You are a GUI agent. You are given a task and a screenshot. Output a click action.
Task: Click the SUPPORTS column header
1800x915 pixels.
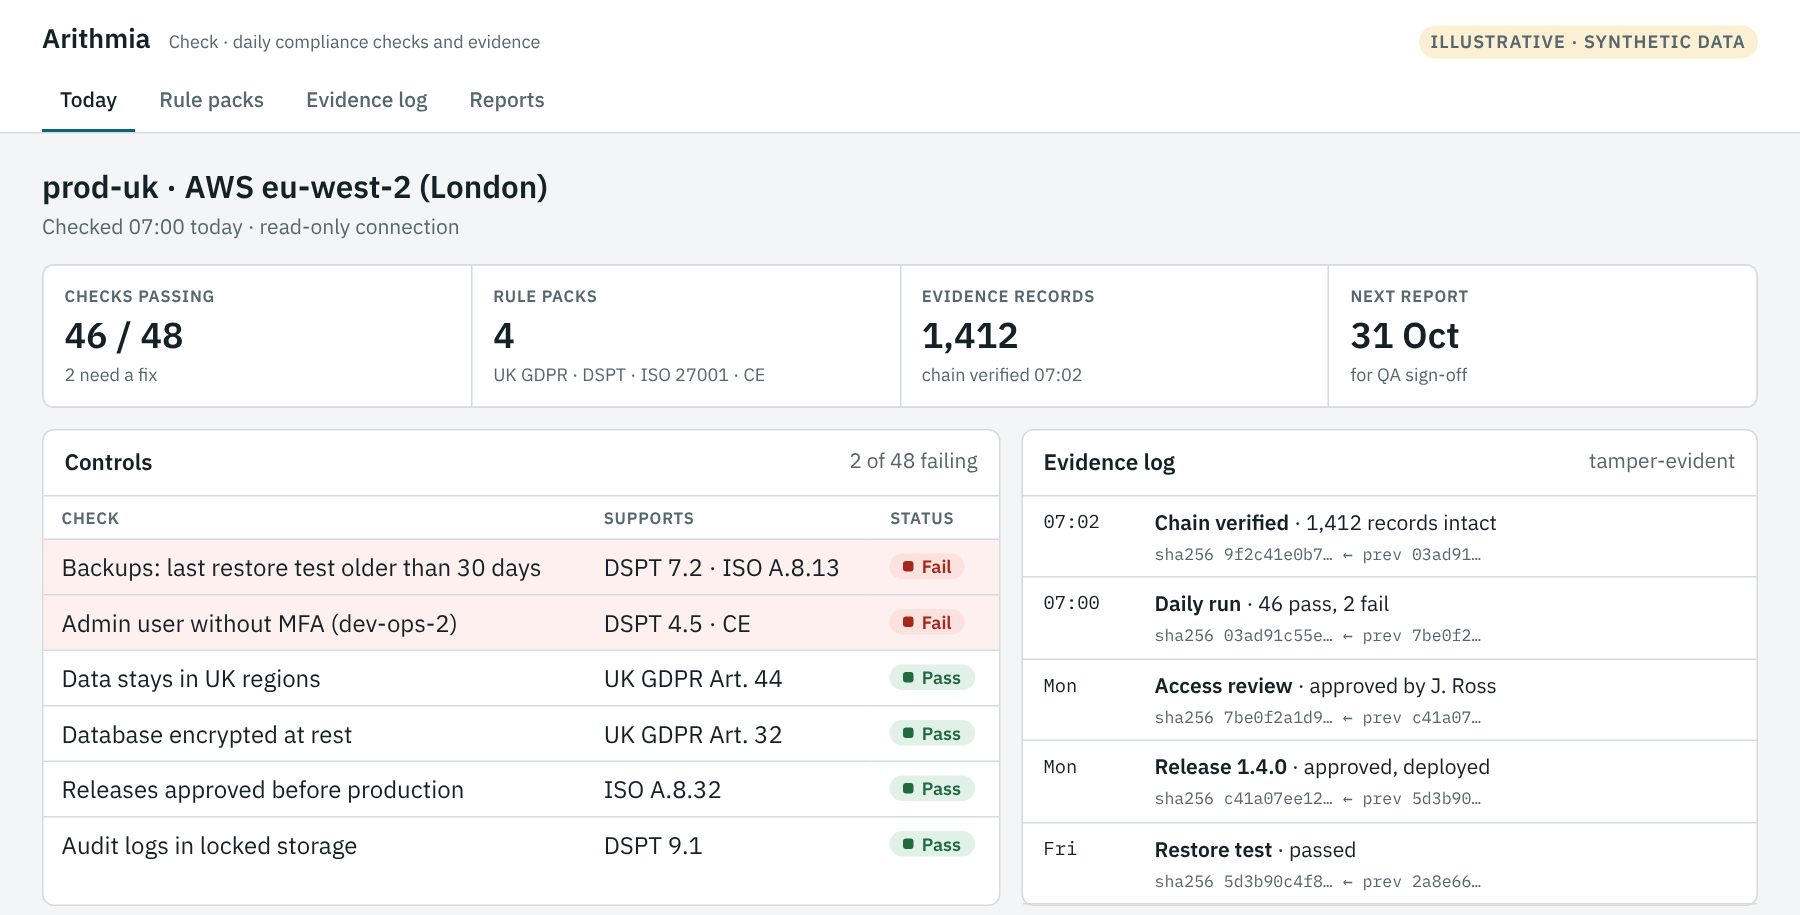[x=648, y=518]
